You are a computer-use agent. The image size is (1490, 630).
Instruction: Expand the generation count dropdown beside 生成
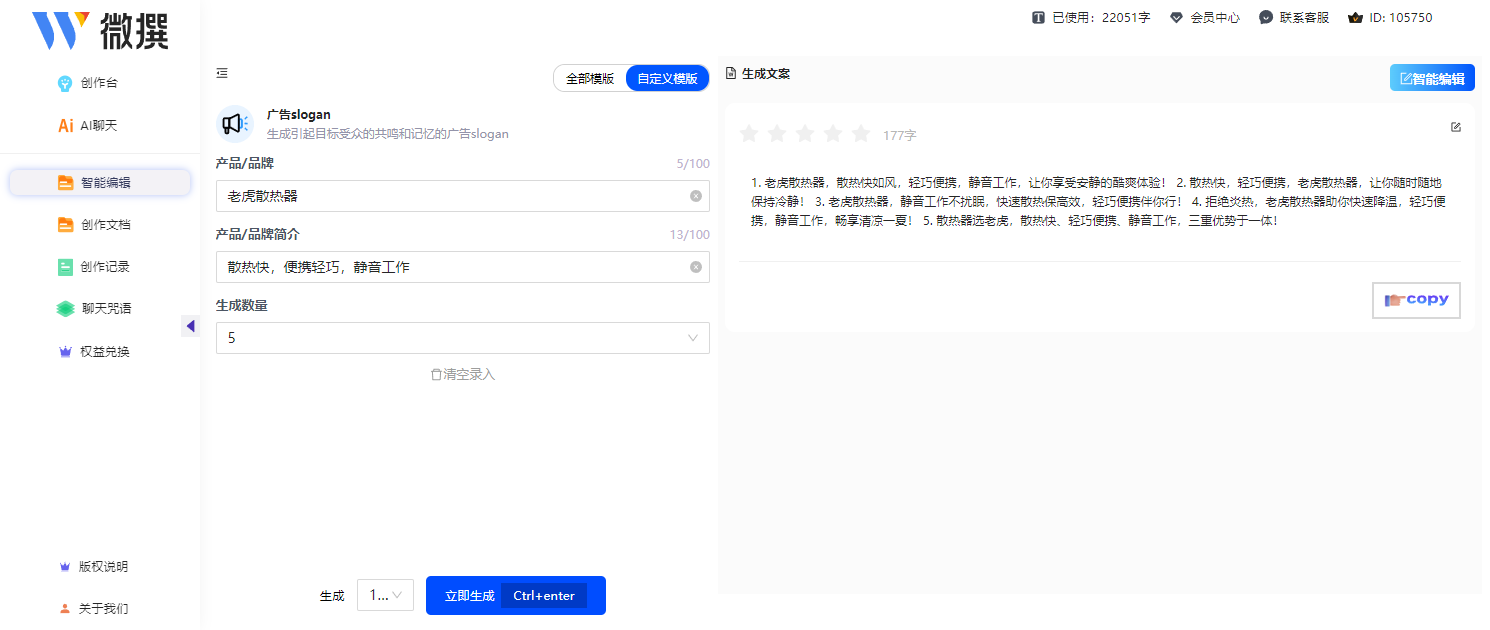coord(385,595)
